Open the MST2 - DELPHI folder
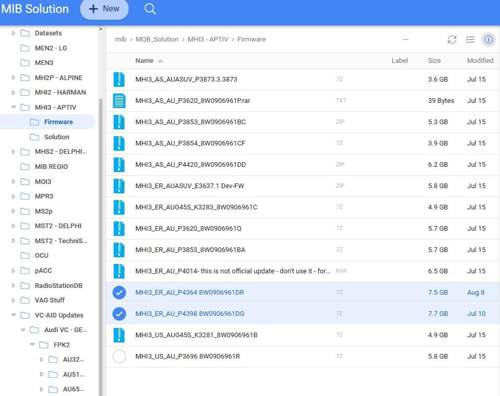The height and width of the screenshot is (396, 500). coord(58,226)
